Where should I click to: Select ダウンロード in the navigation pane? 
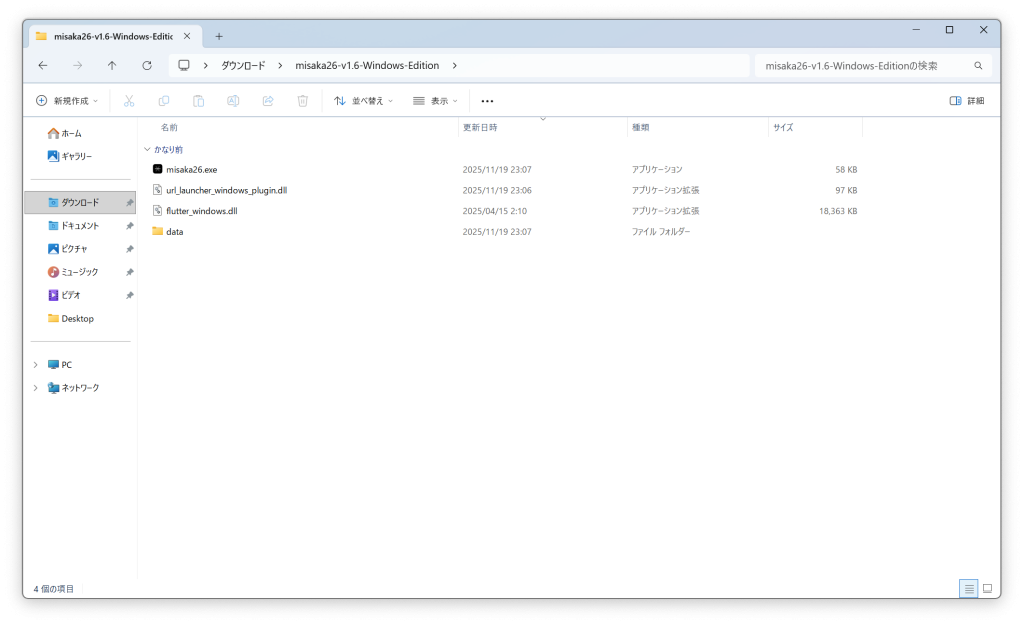80,203
